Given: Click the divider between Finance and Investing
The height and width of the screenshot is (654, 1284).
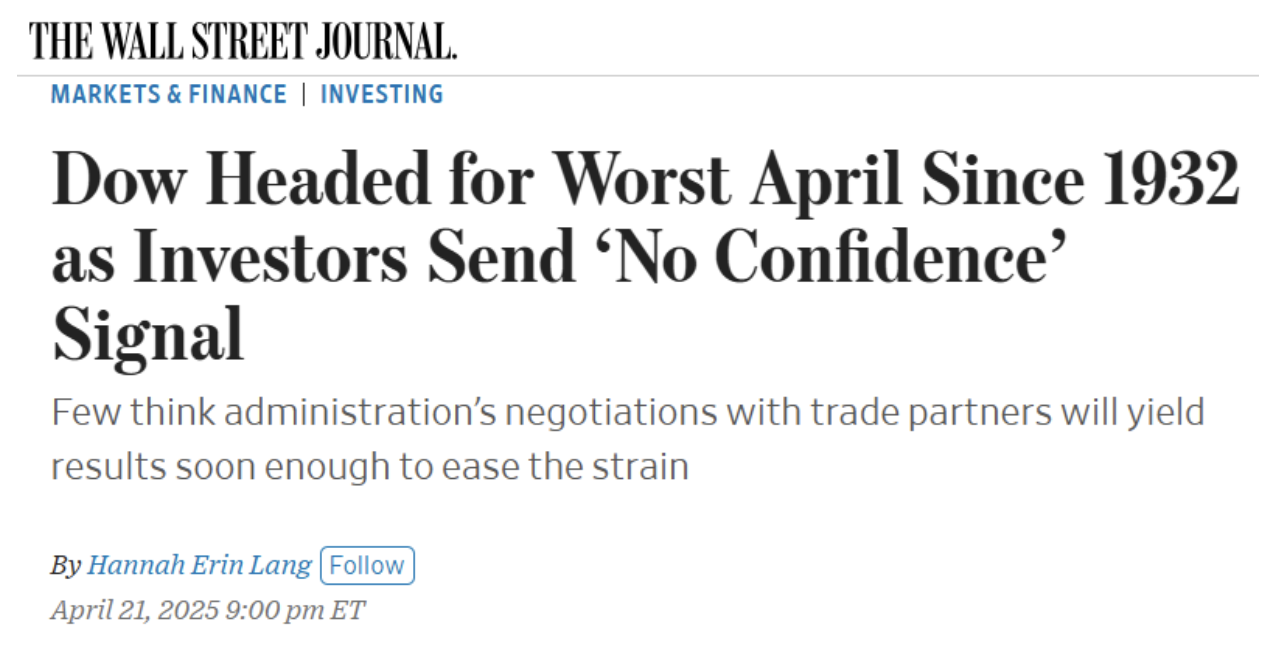Looking at the screenshot, I should coord(304,95).
